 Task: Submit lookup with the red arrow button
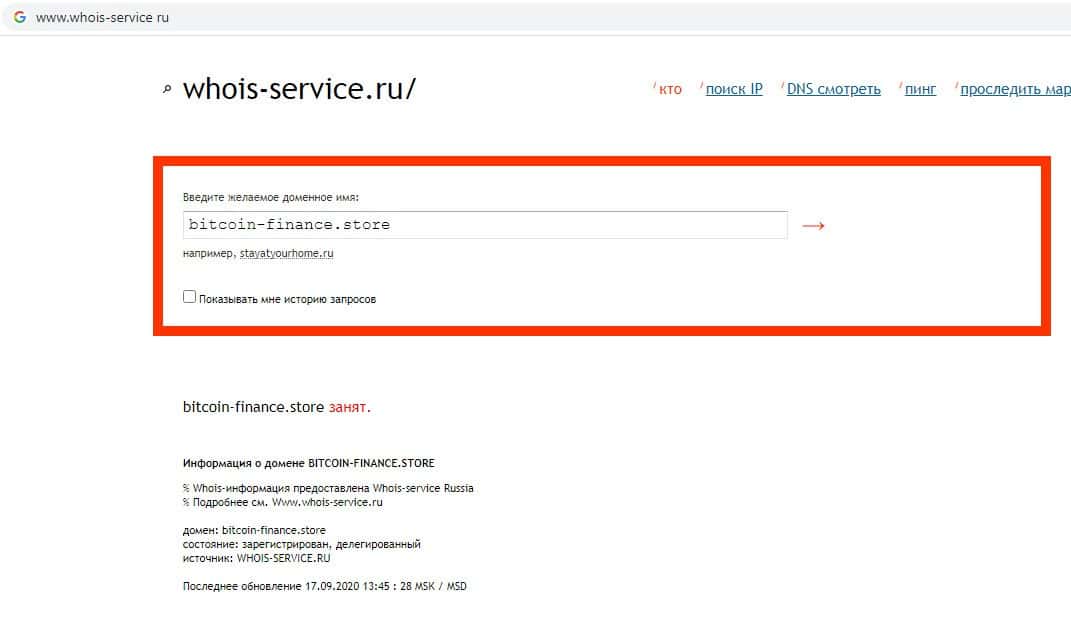pyautogui.click(x=813, y=225)
